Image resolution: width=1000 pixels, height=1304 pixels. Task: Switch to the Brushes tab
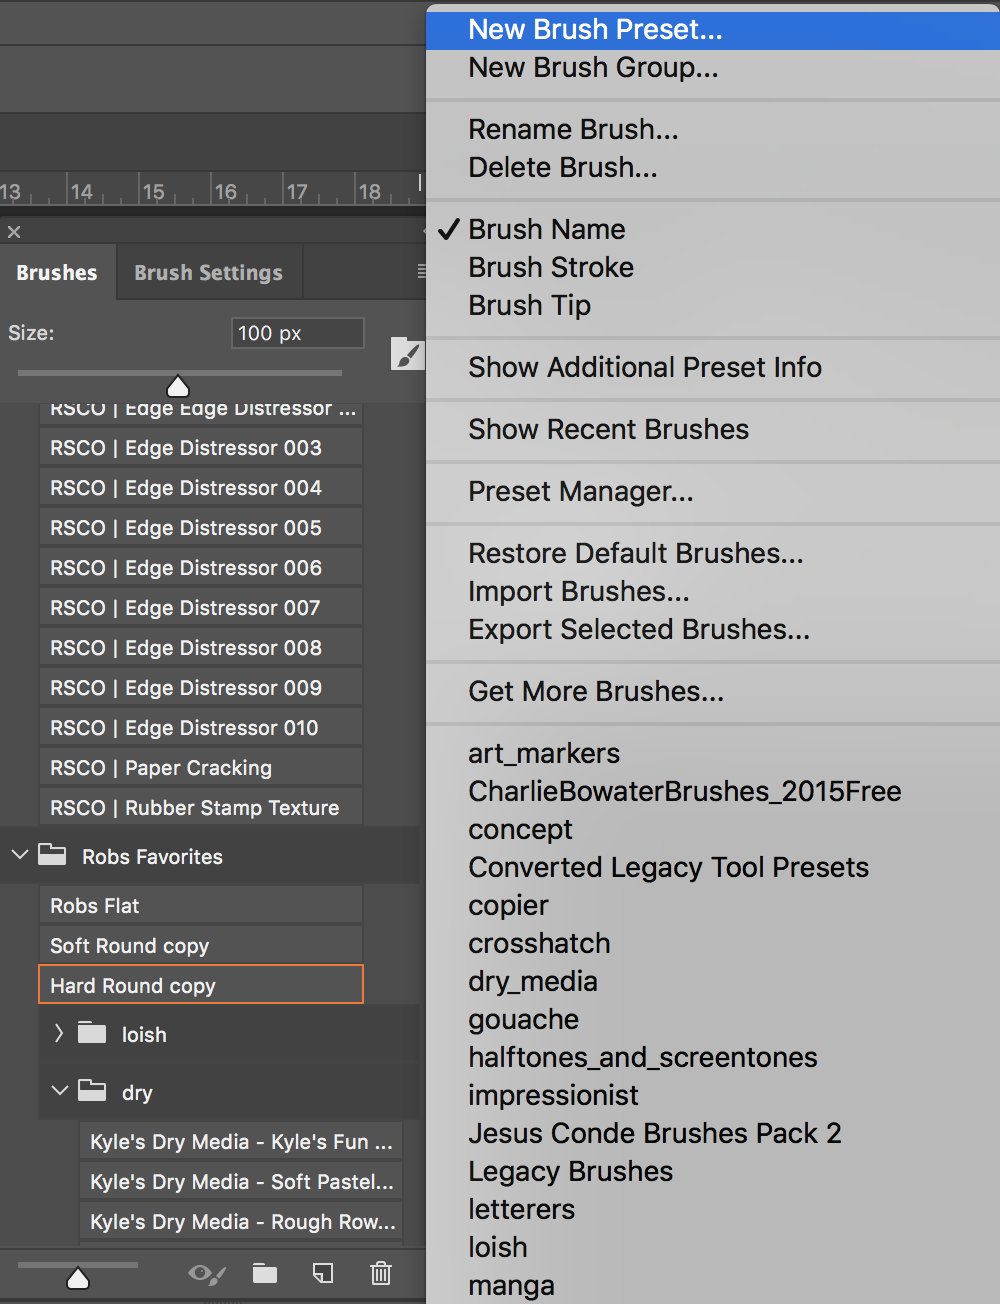click(x=57, y=272)
